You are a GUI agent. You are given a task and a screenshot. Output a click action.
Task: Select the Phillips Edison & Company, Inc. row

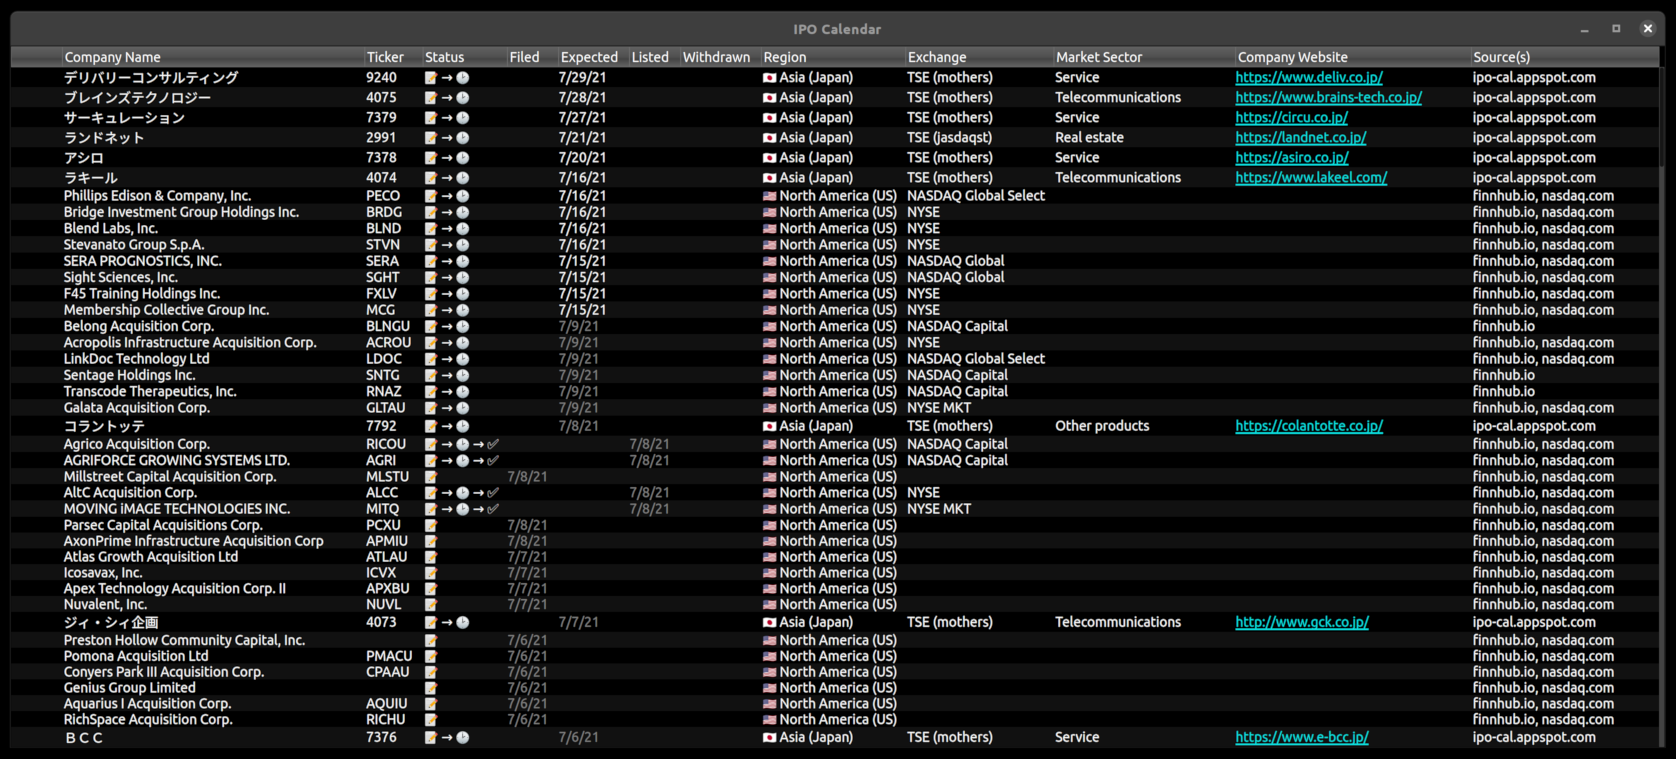click(835, 196)
